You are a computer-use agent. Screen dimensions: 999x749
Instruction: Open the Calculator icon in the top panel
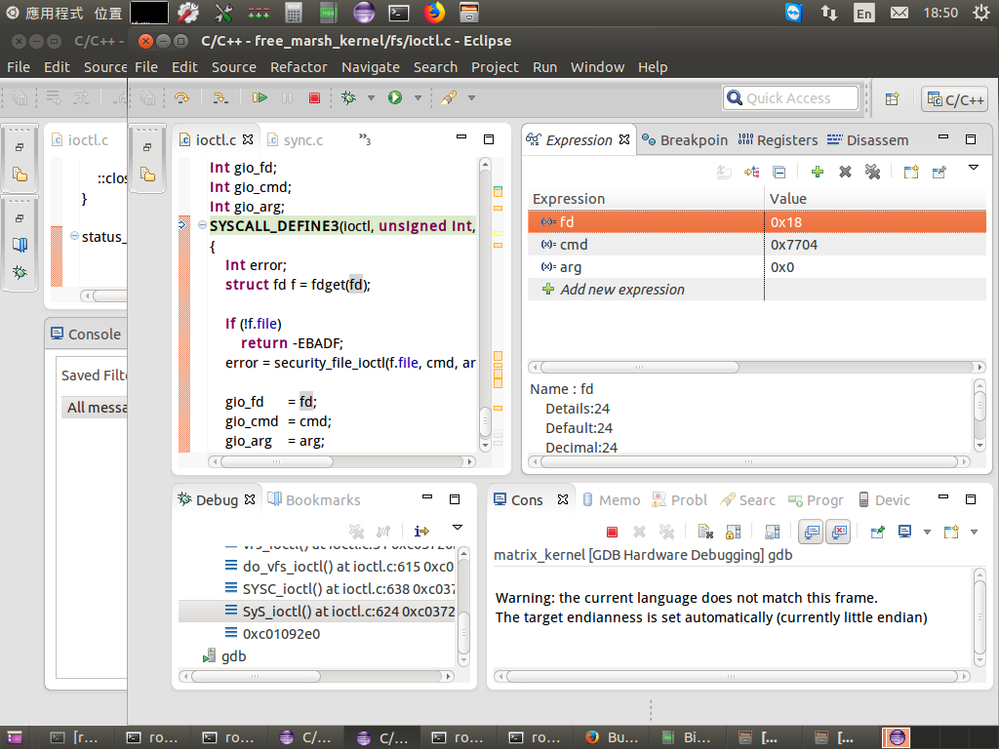point(293,12)
